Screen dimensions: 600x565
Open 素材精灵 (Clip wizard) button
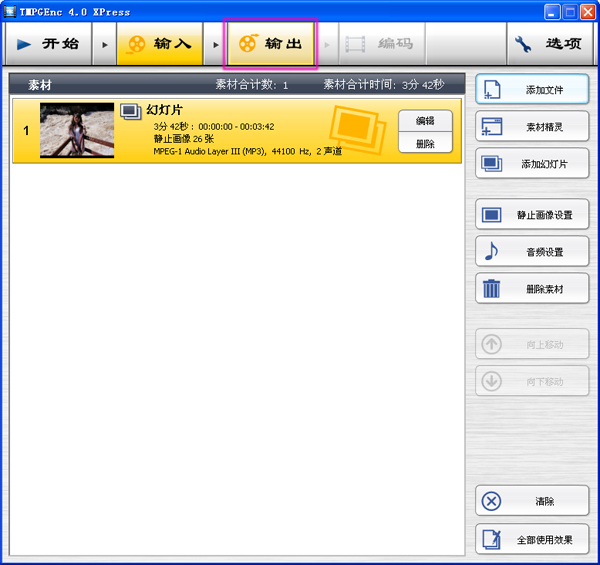pos(532,127)
